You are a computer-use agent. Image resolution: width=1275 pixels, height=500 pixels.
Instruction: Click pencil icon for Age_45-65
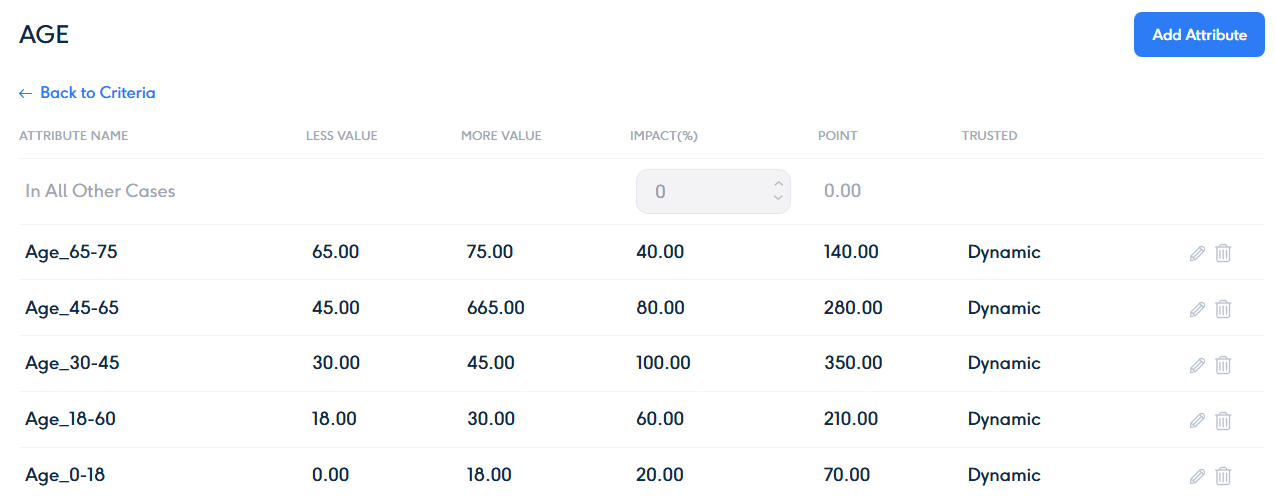click(1197, 309)
